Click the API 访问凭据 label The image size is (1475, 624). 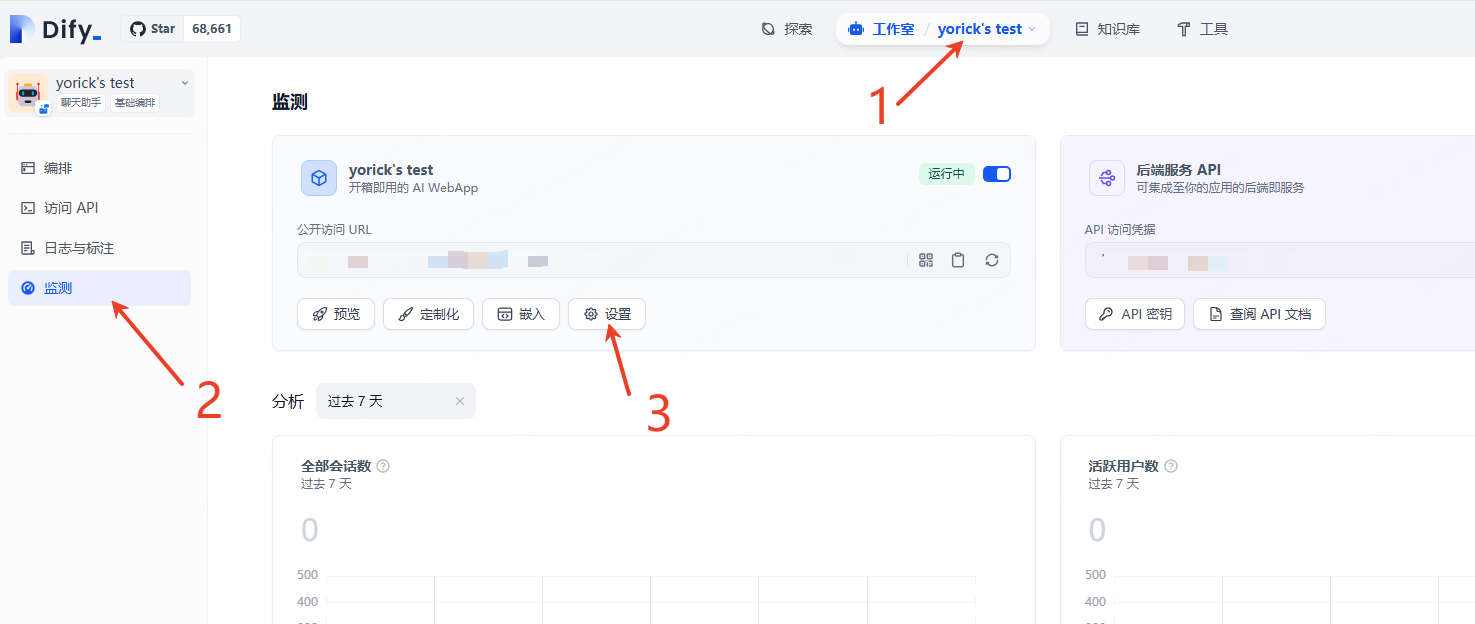click(1120, 230)
